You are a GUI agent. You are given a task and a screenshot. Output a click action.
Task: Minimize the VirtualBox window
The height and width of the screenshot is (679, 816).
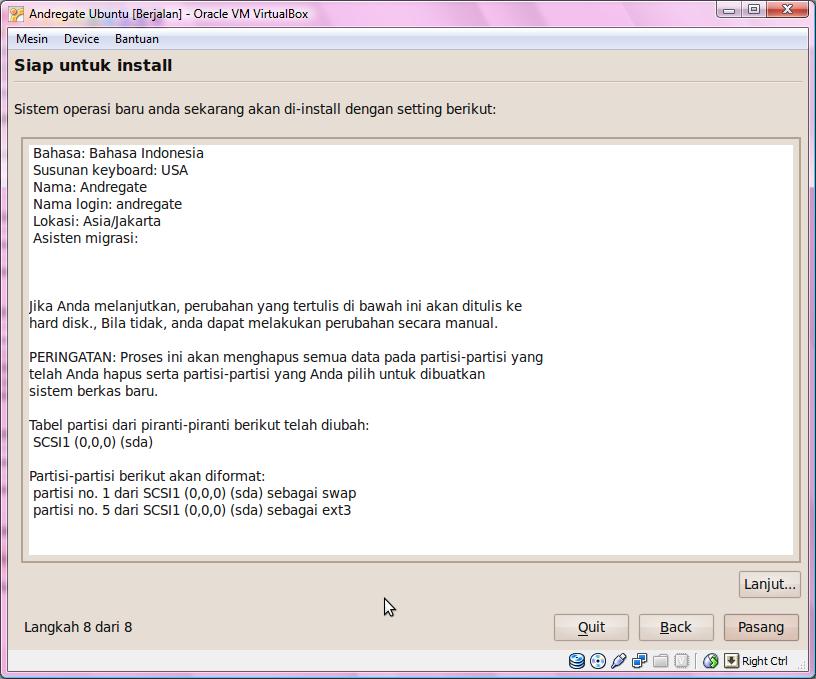[x=729, y=10]
